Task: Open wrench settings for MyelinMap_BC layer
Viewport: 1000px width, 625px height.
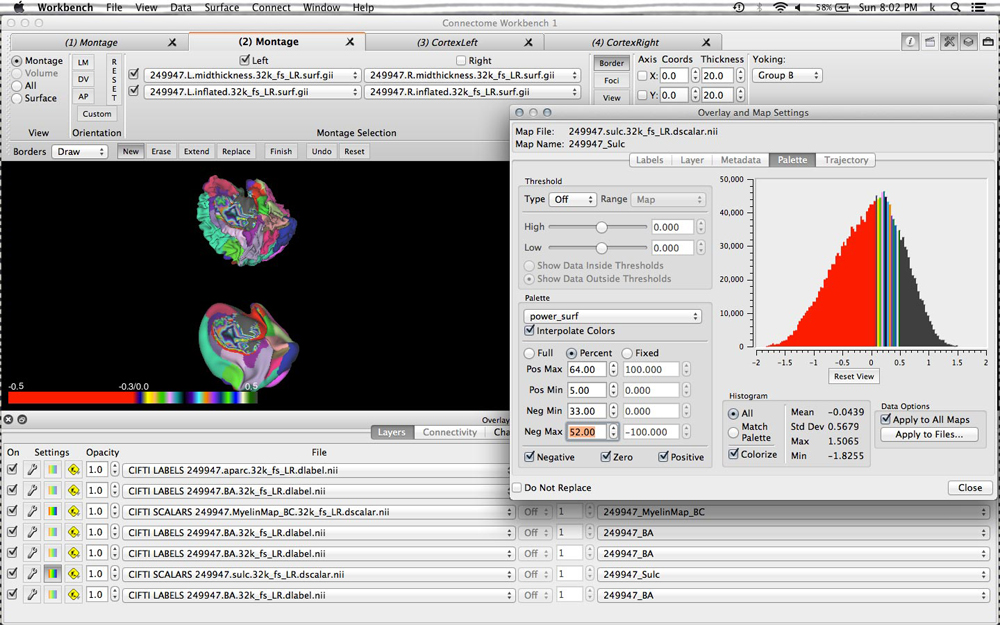Action: pos(33,511)
